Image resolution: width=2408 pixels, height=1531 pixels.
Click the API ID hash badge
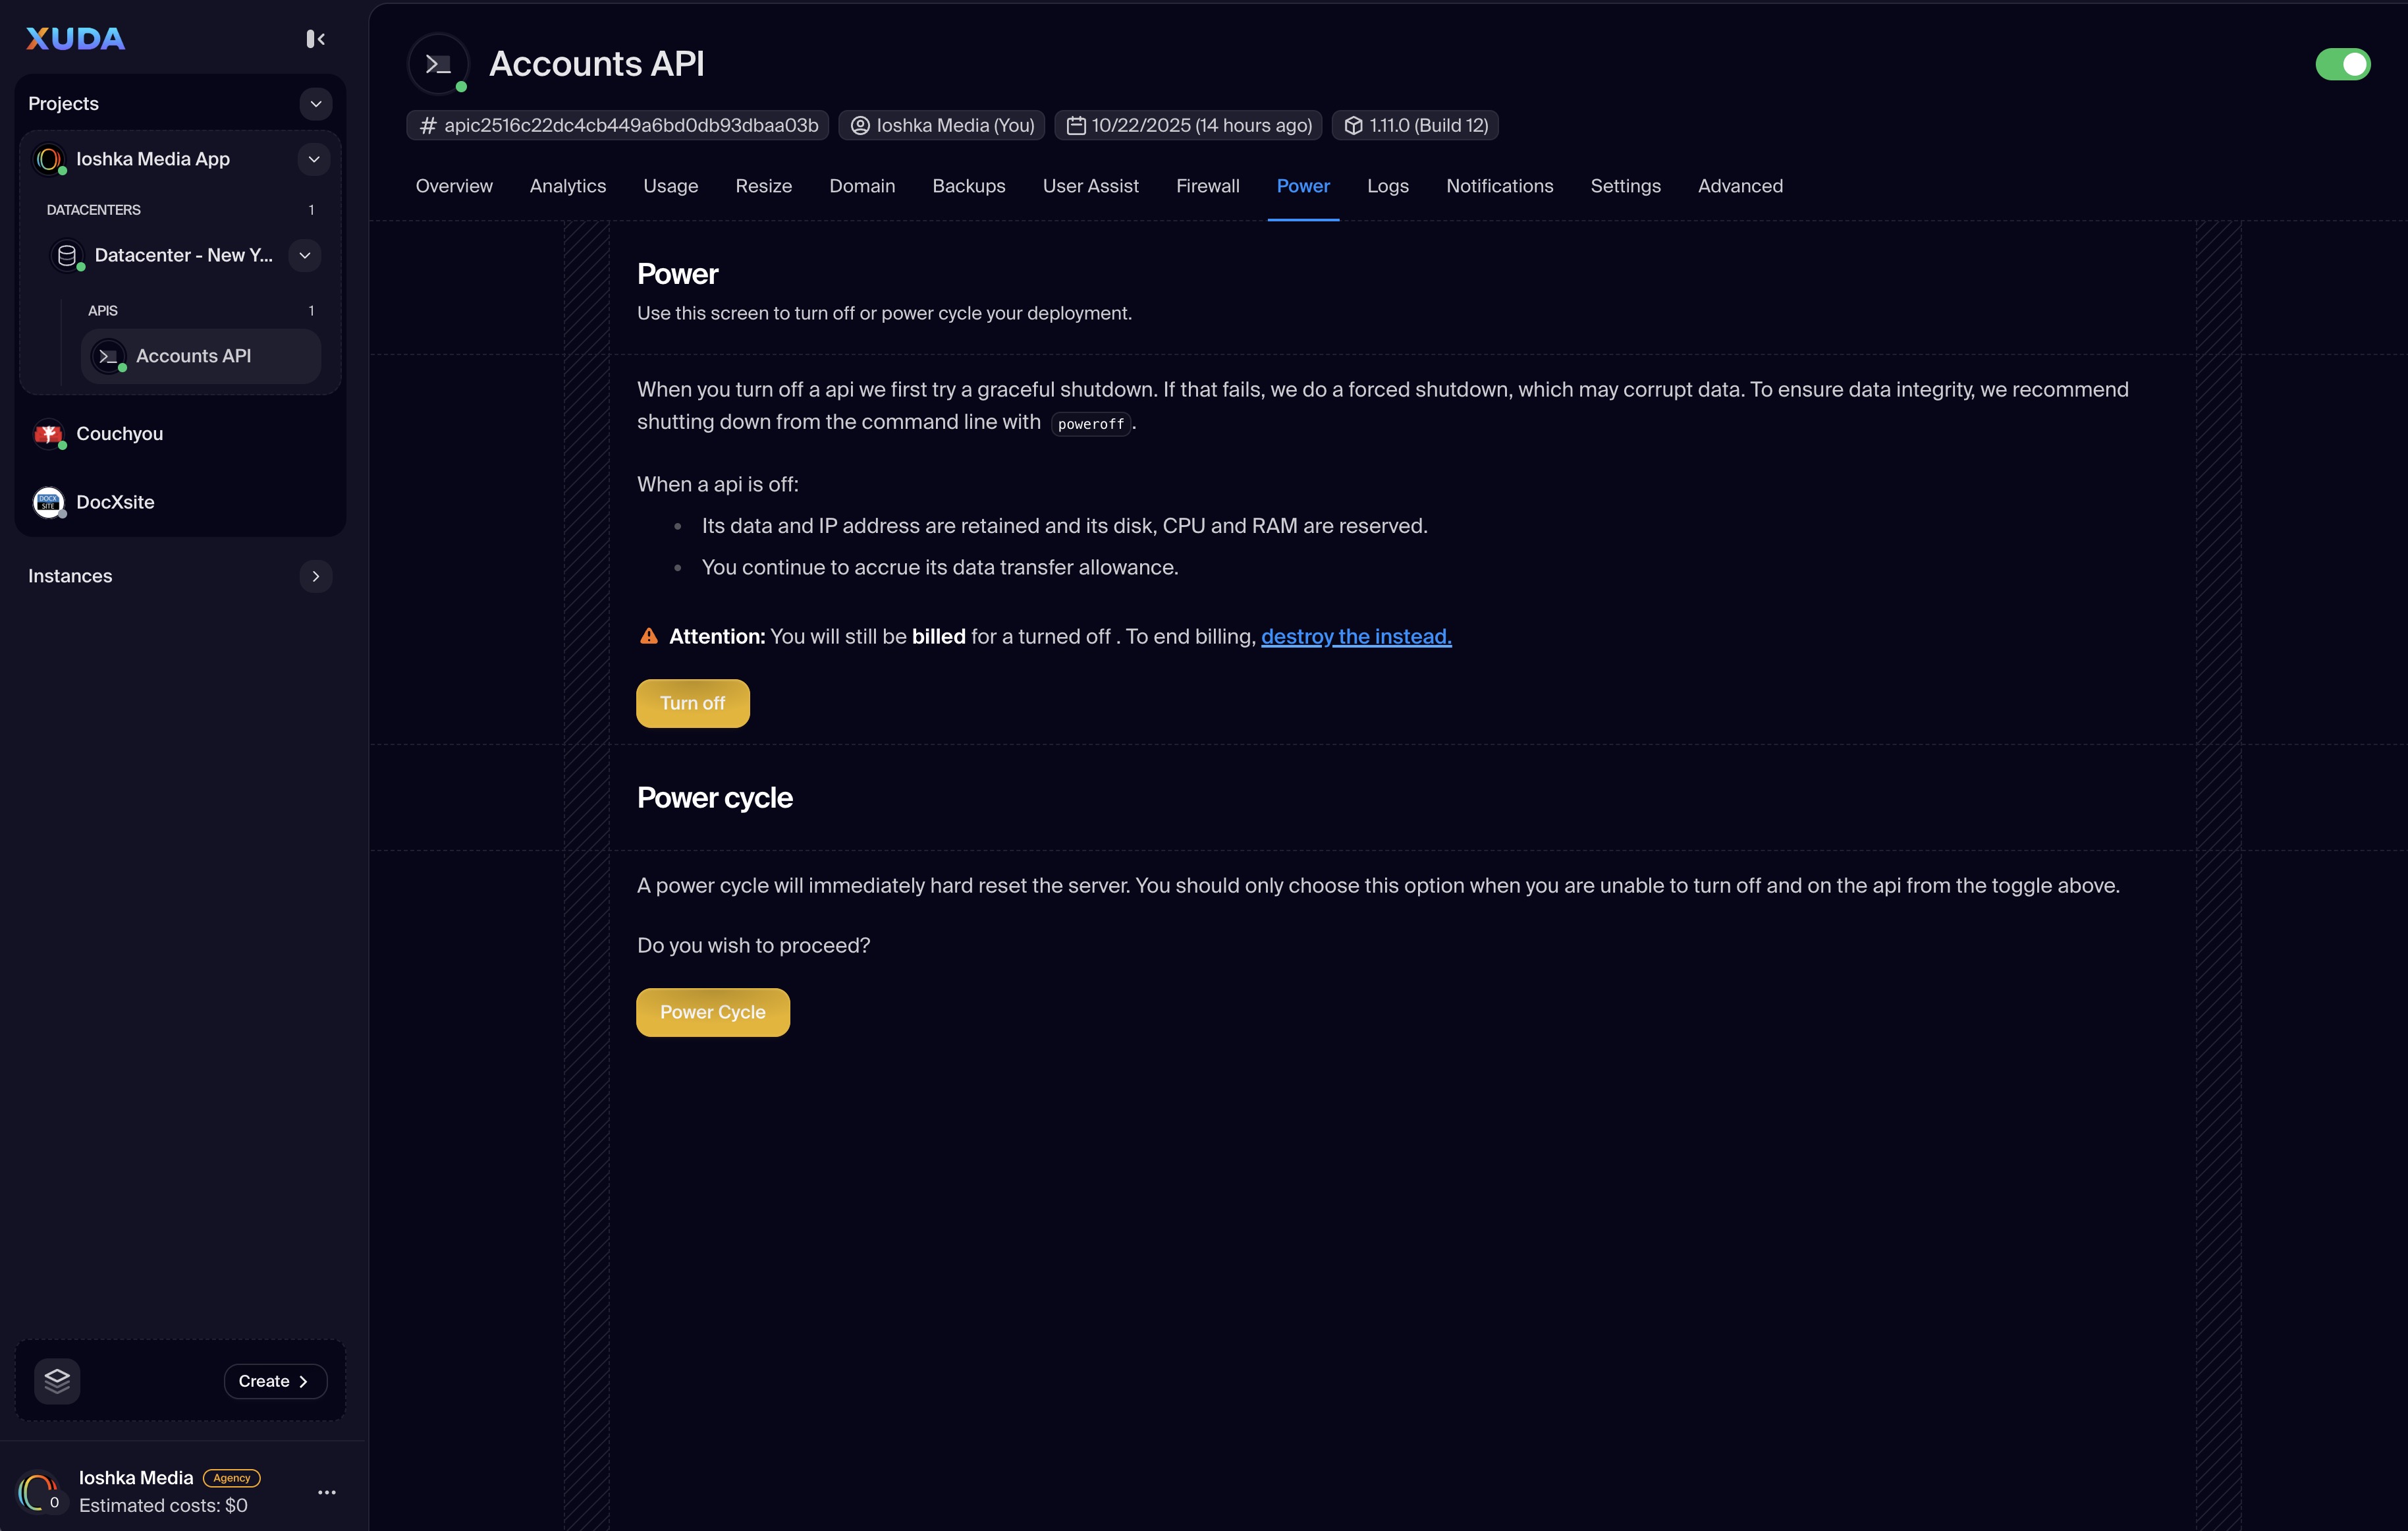point(618,125)
